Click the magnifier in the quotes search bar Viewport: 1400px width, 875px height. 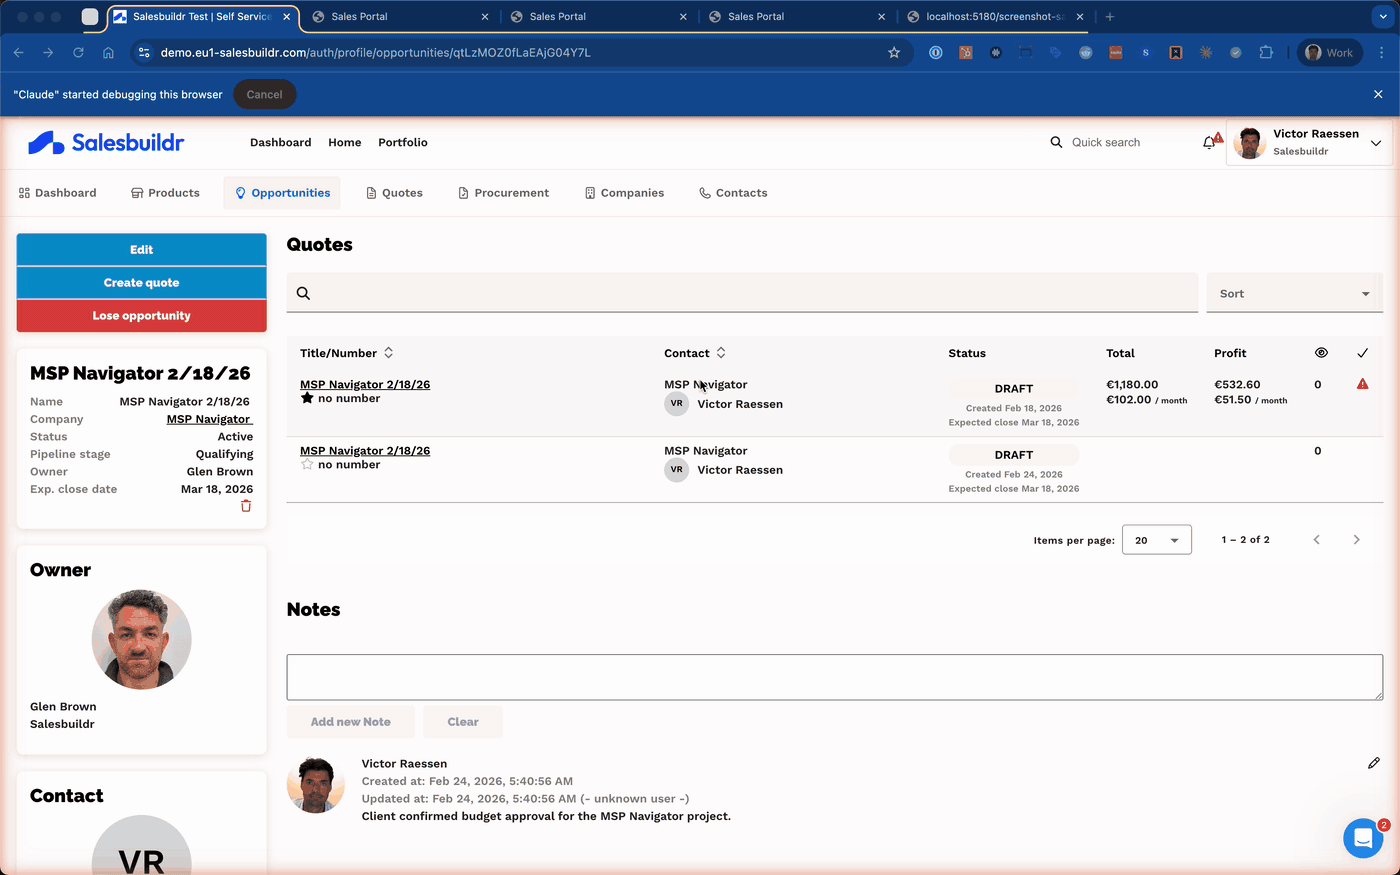coord(303,294)
